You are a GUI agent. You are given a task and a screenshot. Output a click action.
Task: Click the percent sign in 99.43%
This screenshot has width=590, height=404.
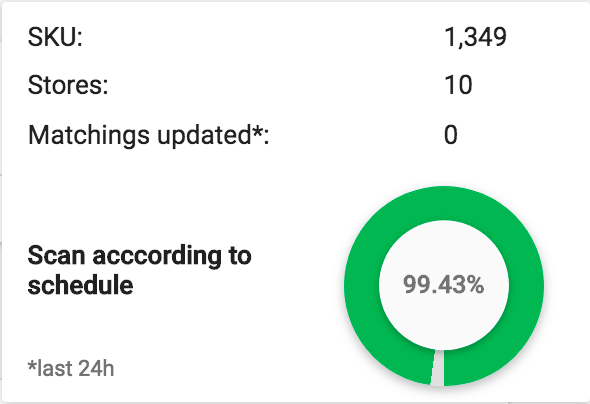point(476,285)
